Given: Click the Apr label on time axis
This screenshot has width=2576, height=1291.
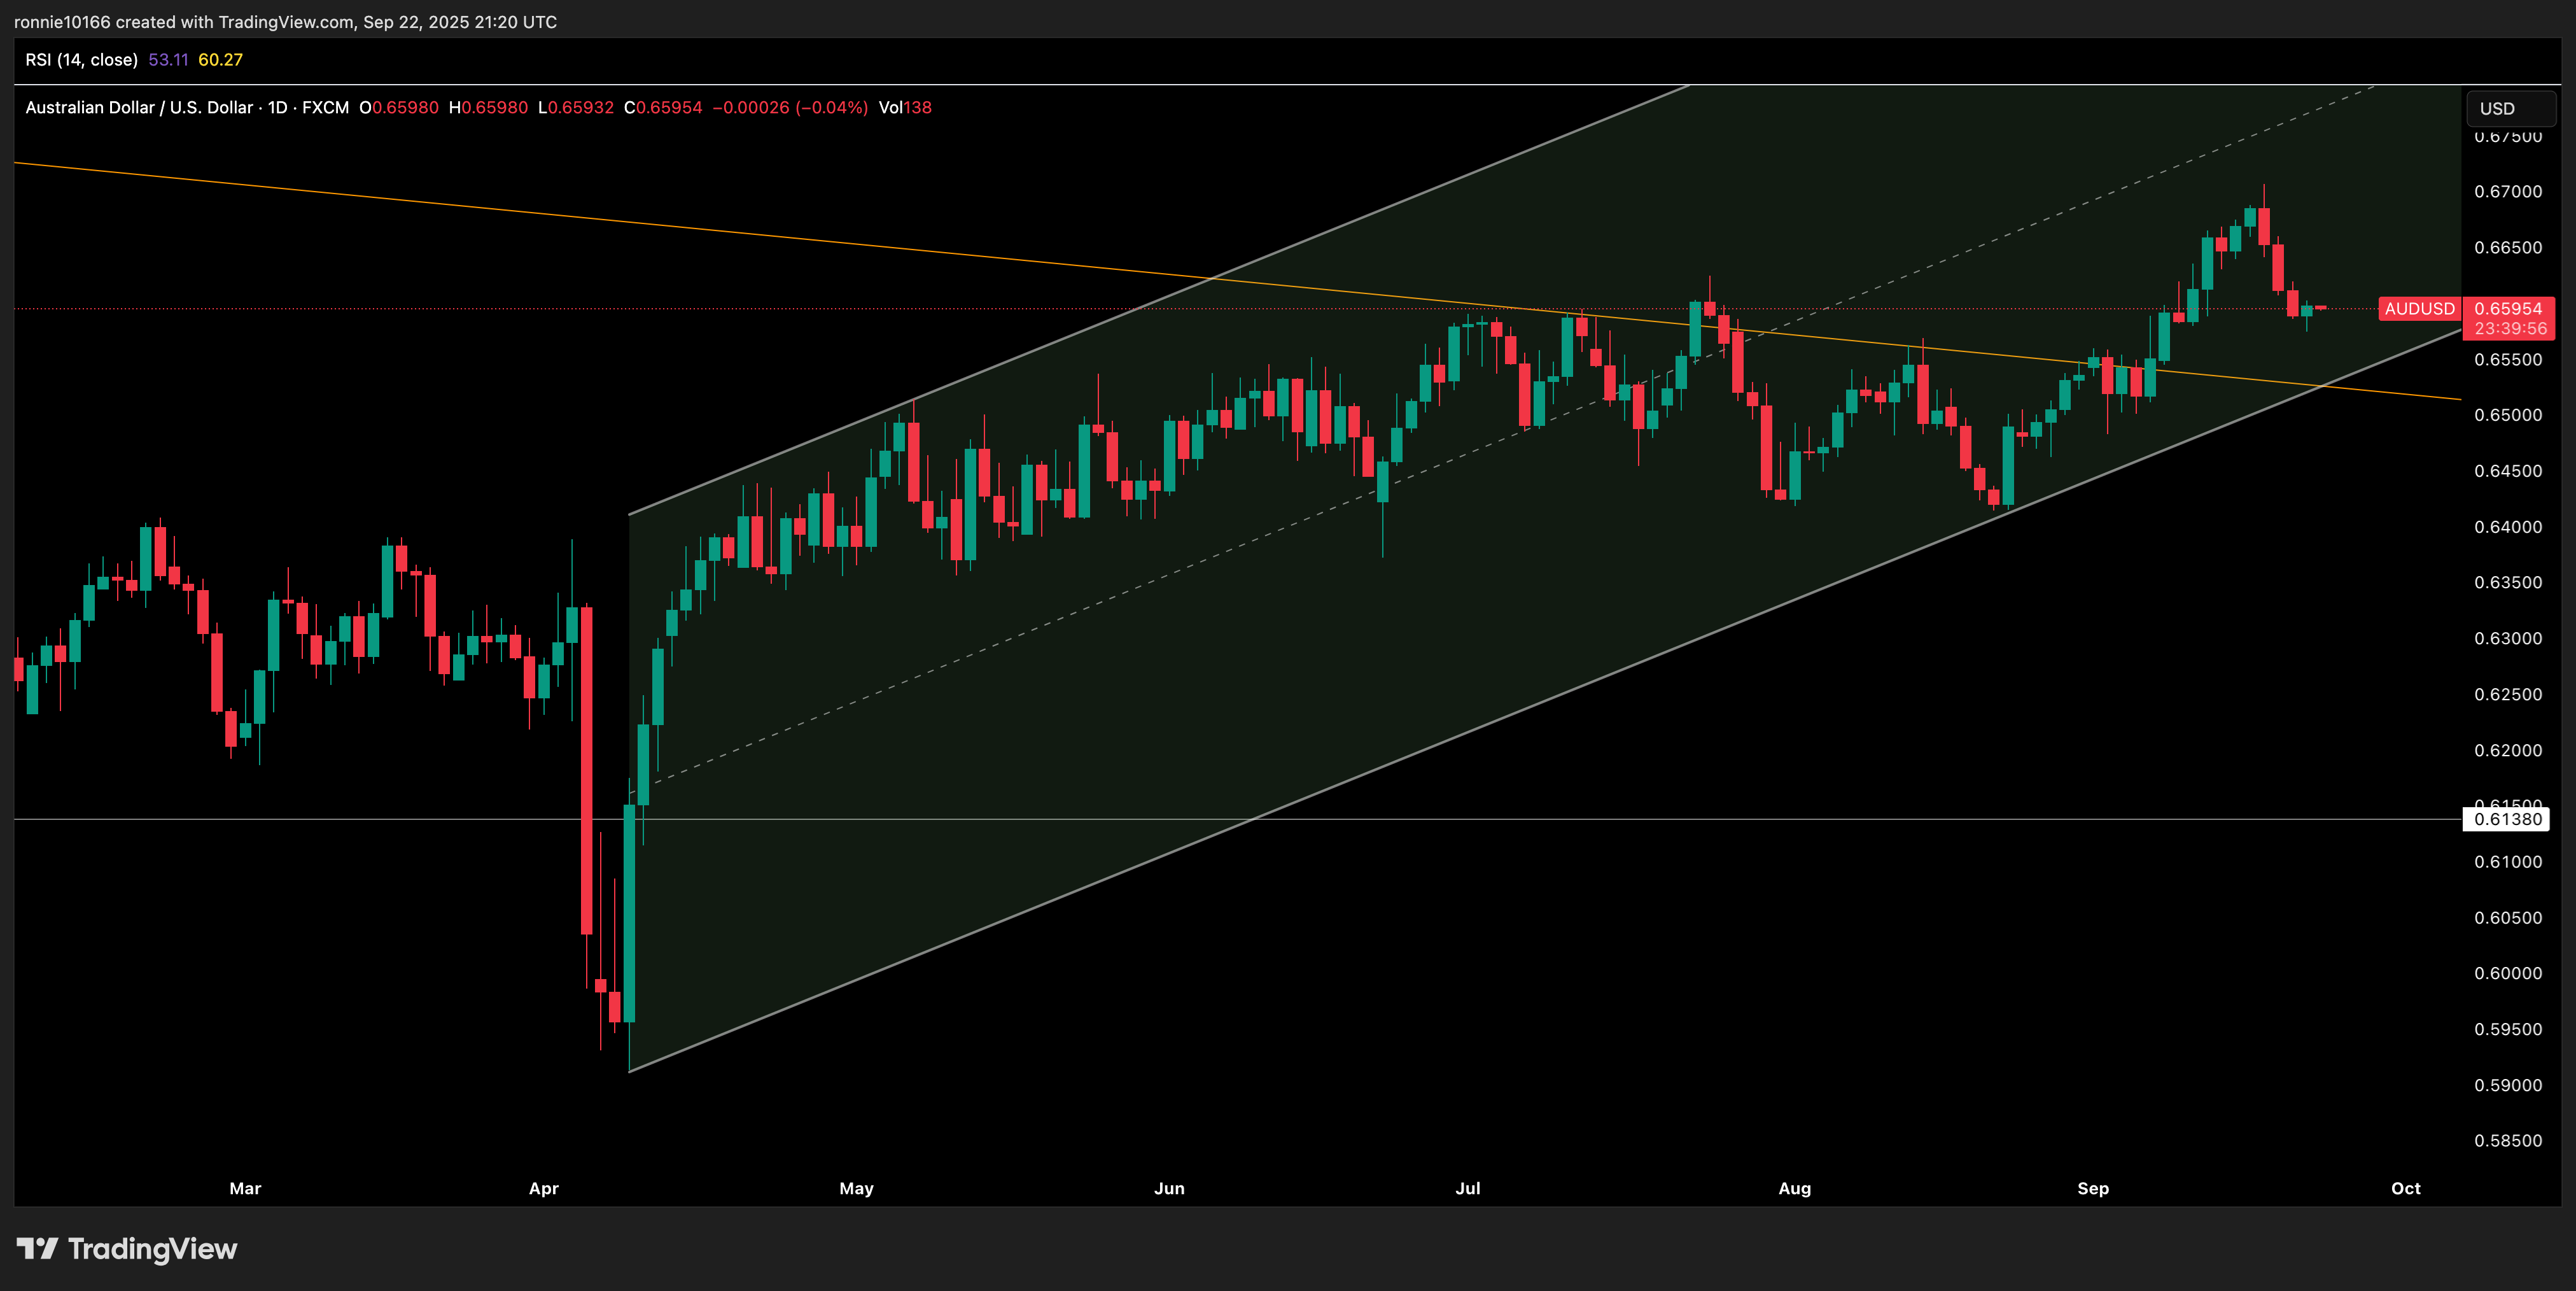Looking at the screenshot, I should point(543,1188).
